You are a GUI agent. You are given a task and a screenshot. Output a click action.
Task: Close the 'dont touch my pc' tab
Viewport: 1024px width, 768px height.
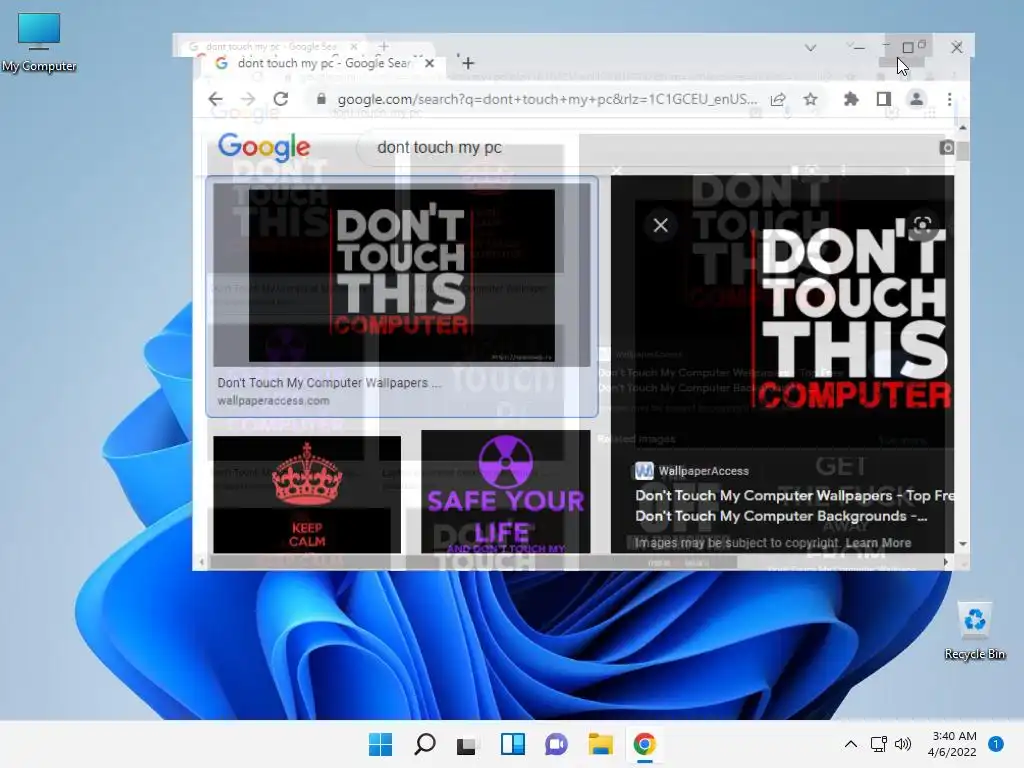point(429,63)
